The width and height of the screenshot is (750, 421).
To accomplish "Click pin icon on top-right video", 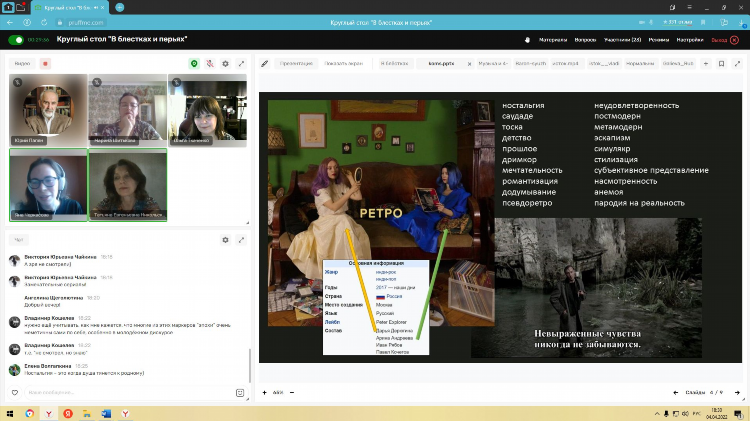I will [176, 82].
